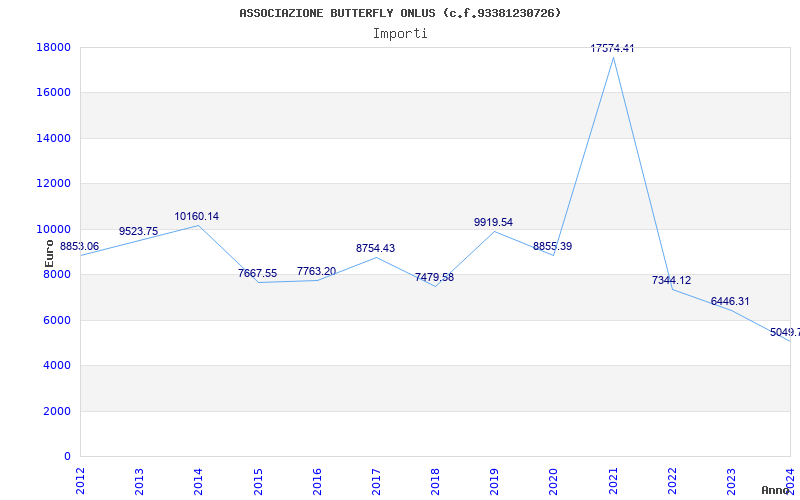
Task: Click the x-axis year 2022
Action: pyautogui.click(x=672, y=481)
